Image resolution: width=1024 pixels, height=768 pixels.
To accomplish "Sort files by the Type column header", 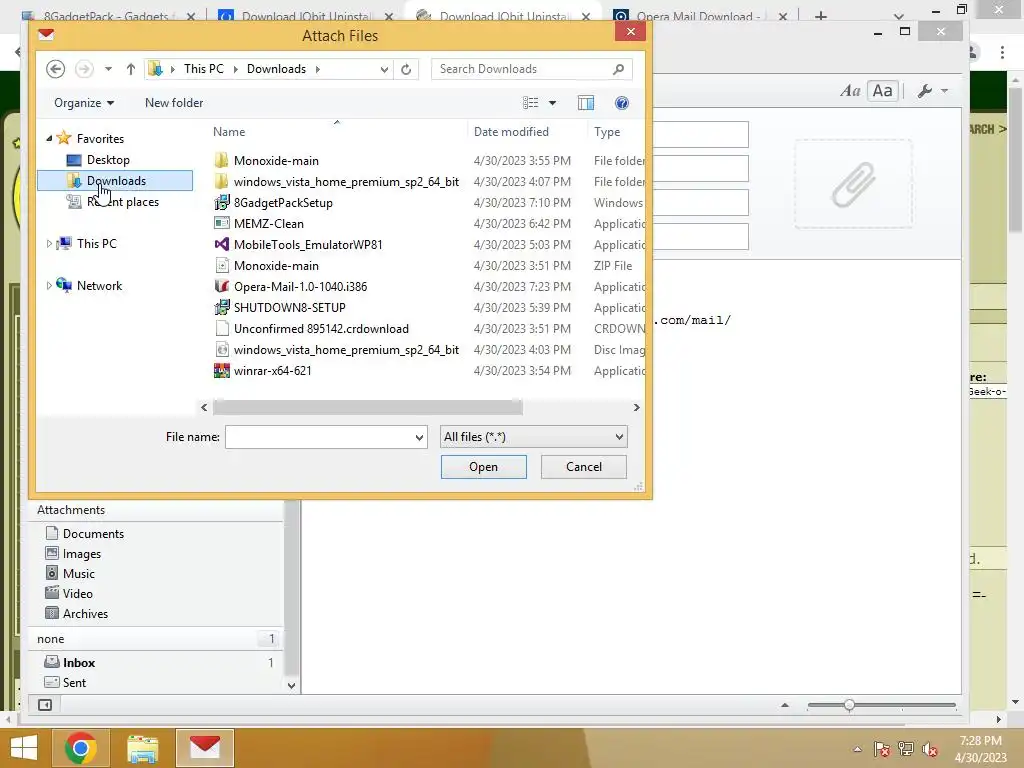I will 607,131.
